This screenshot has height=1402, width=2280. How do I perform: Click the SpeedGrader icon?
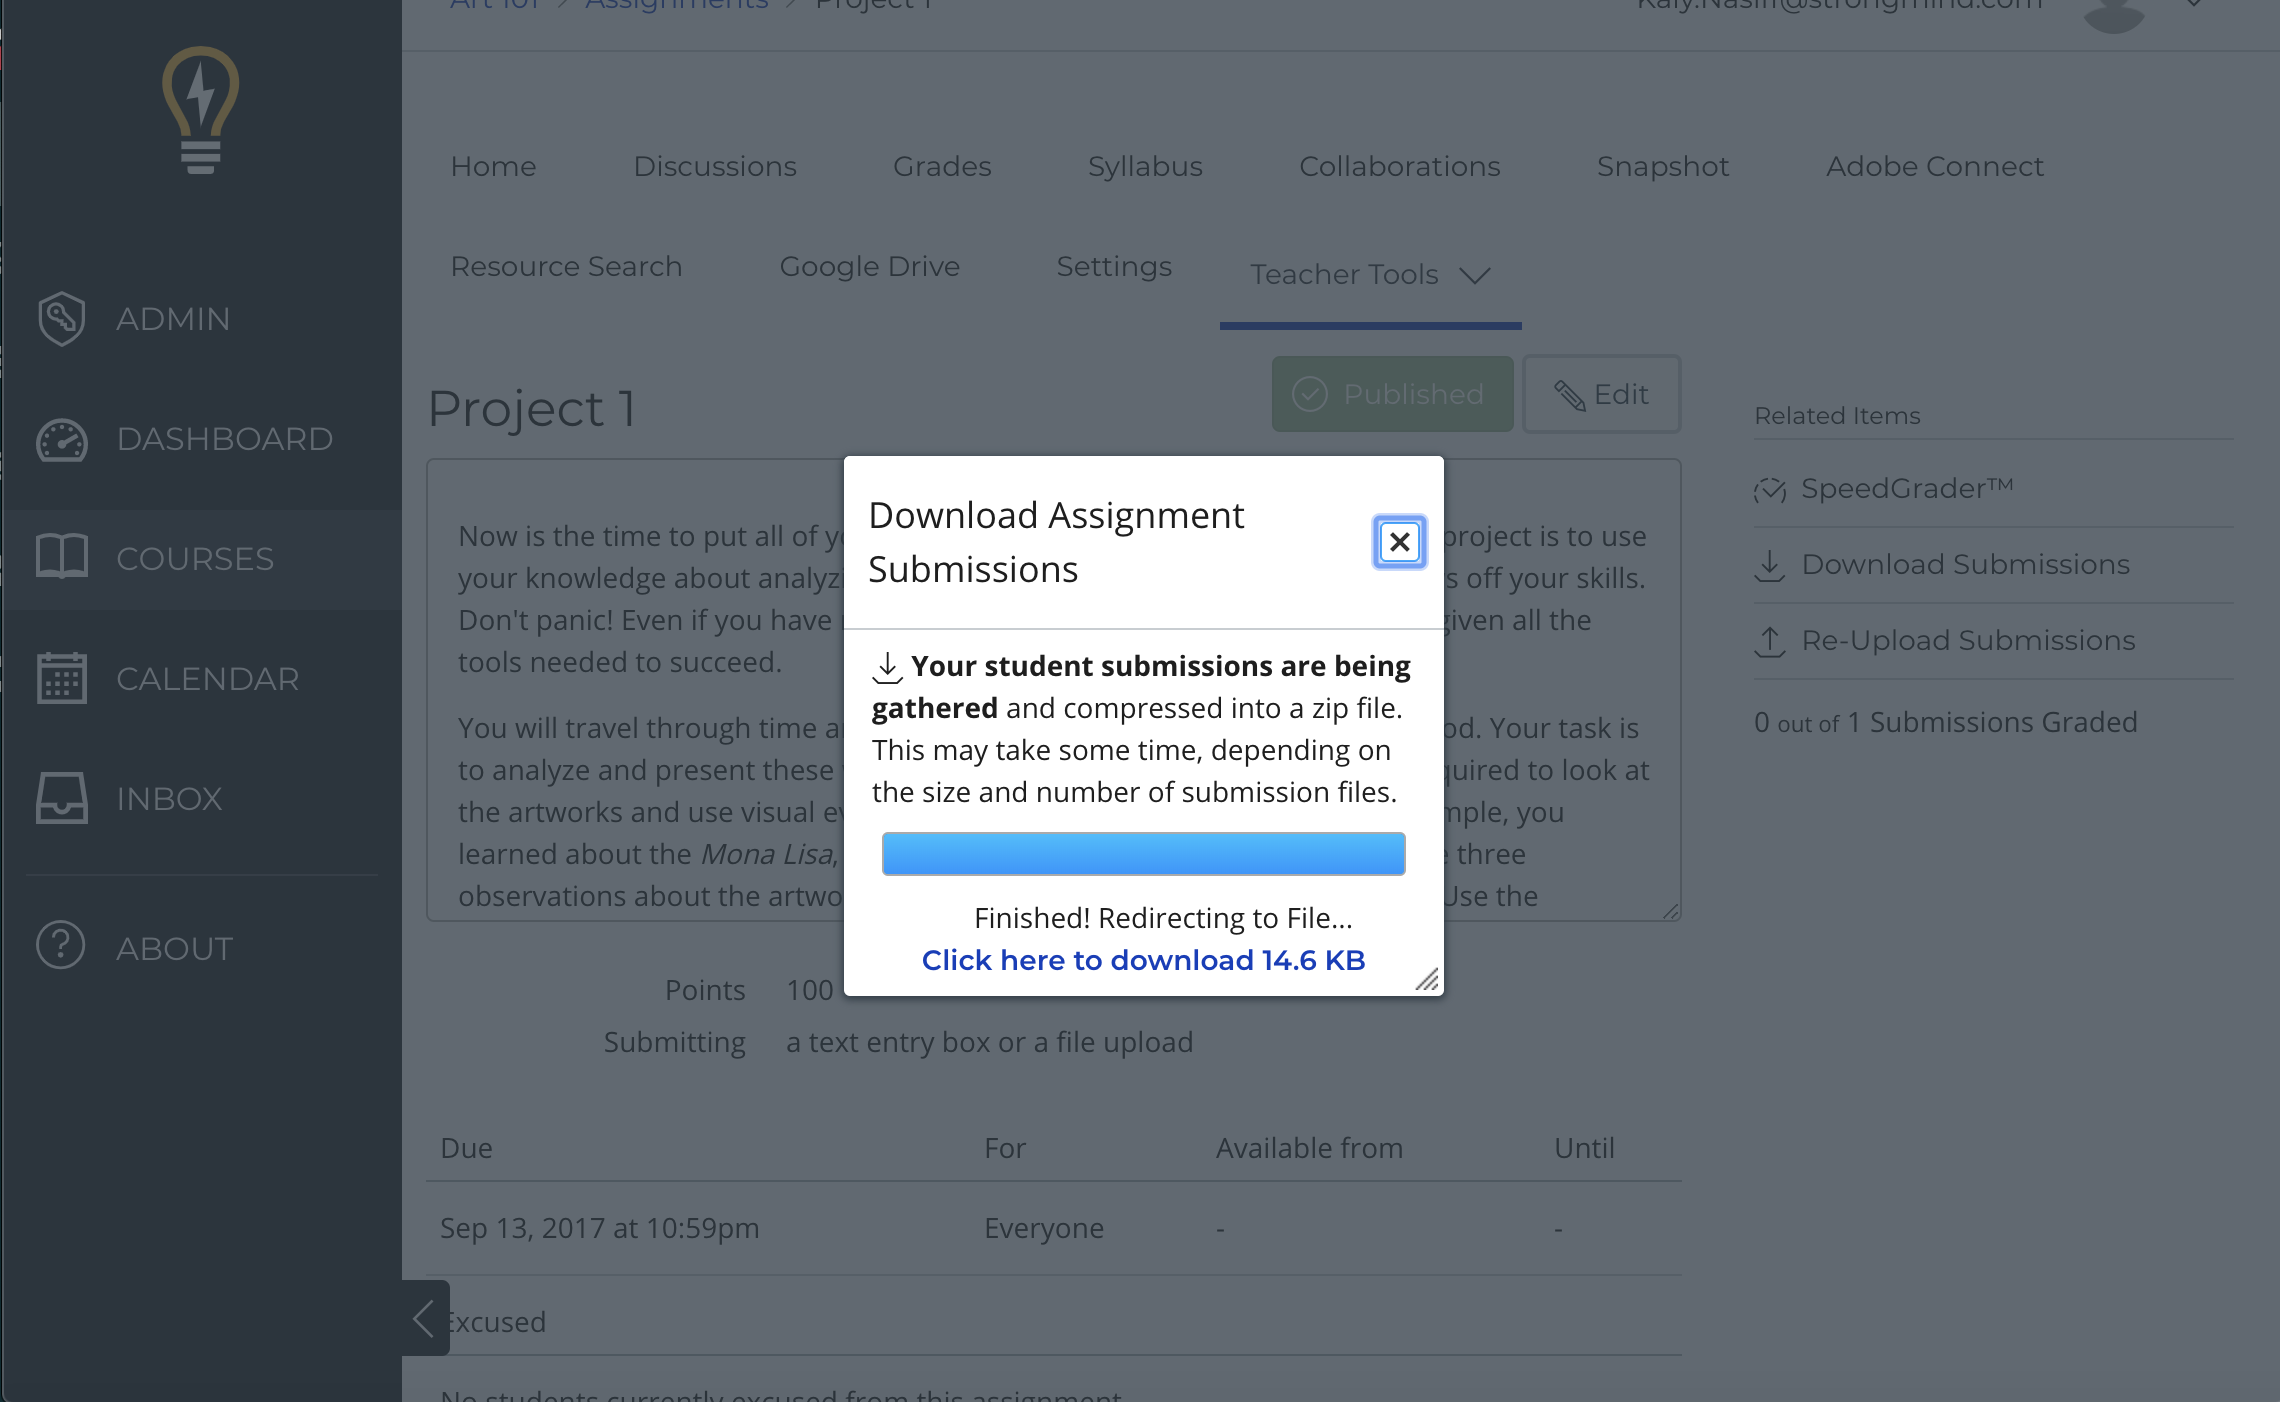point(1770,490)
